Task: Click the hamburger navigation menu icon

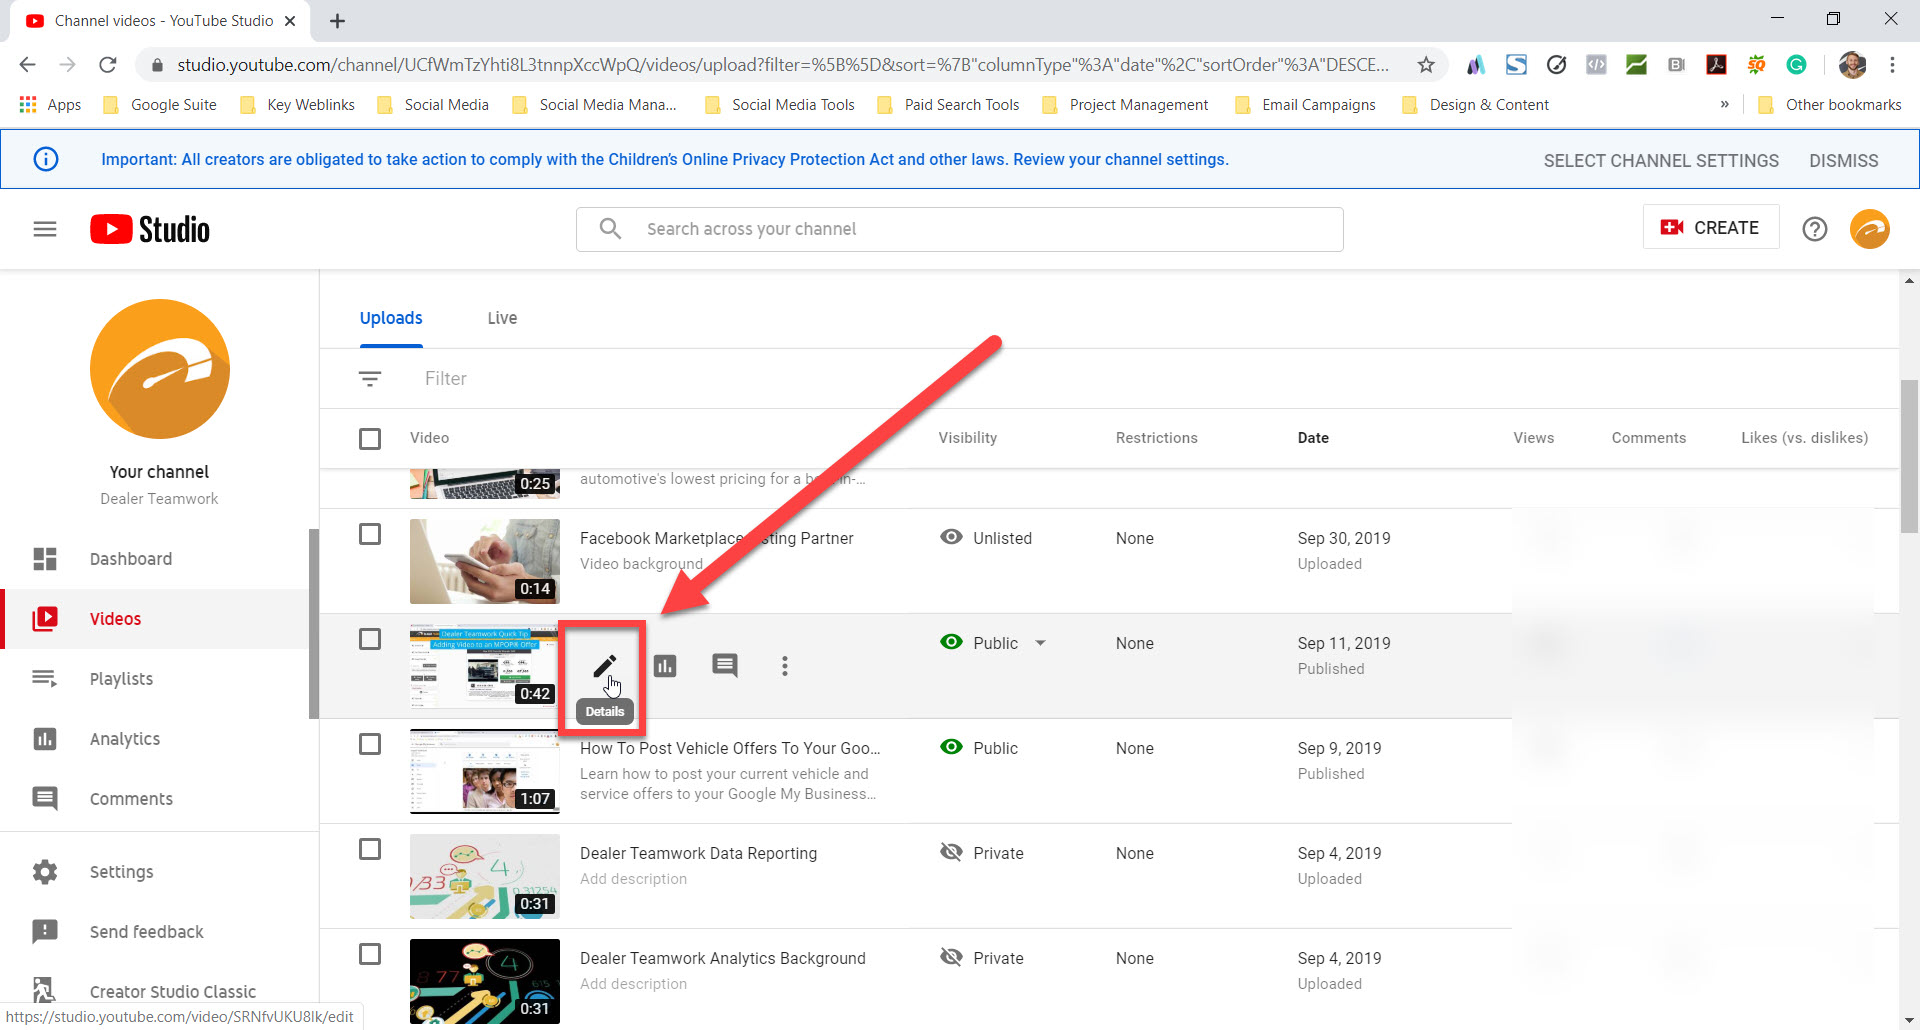Action: tap(44, 228)
